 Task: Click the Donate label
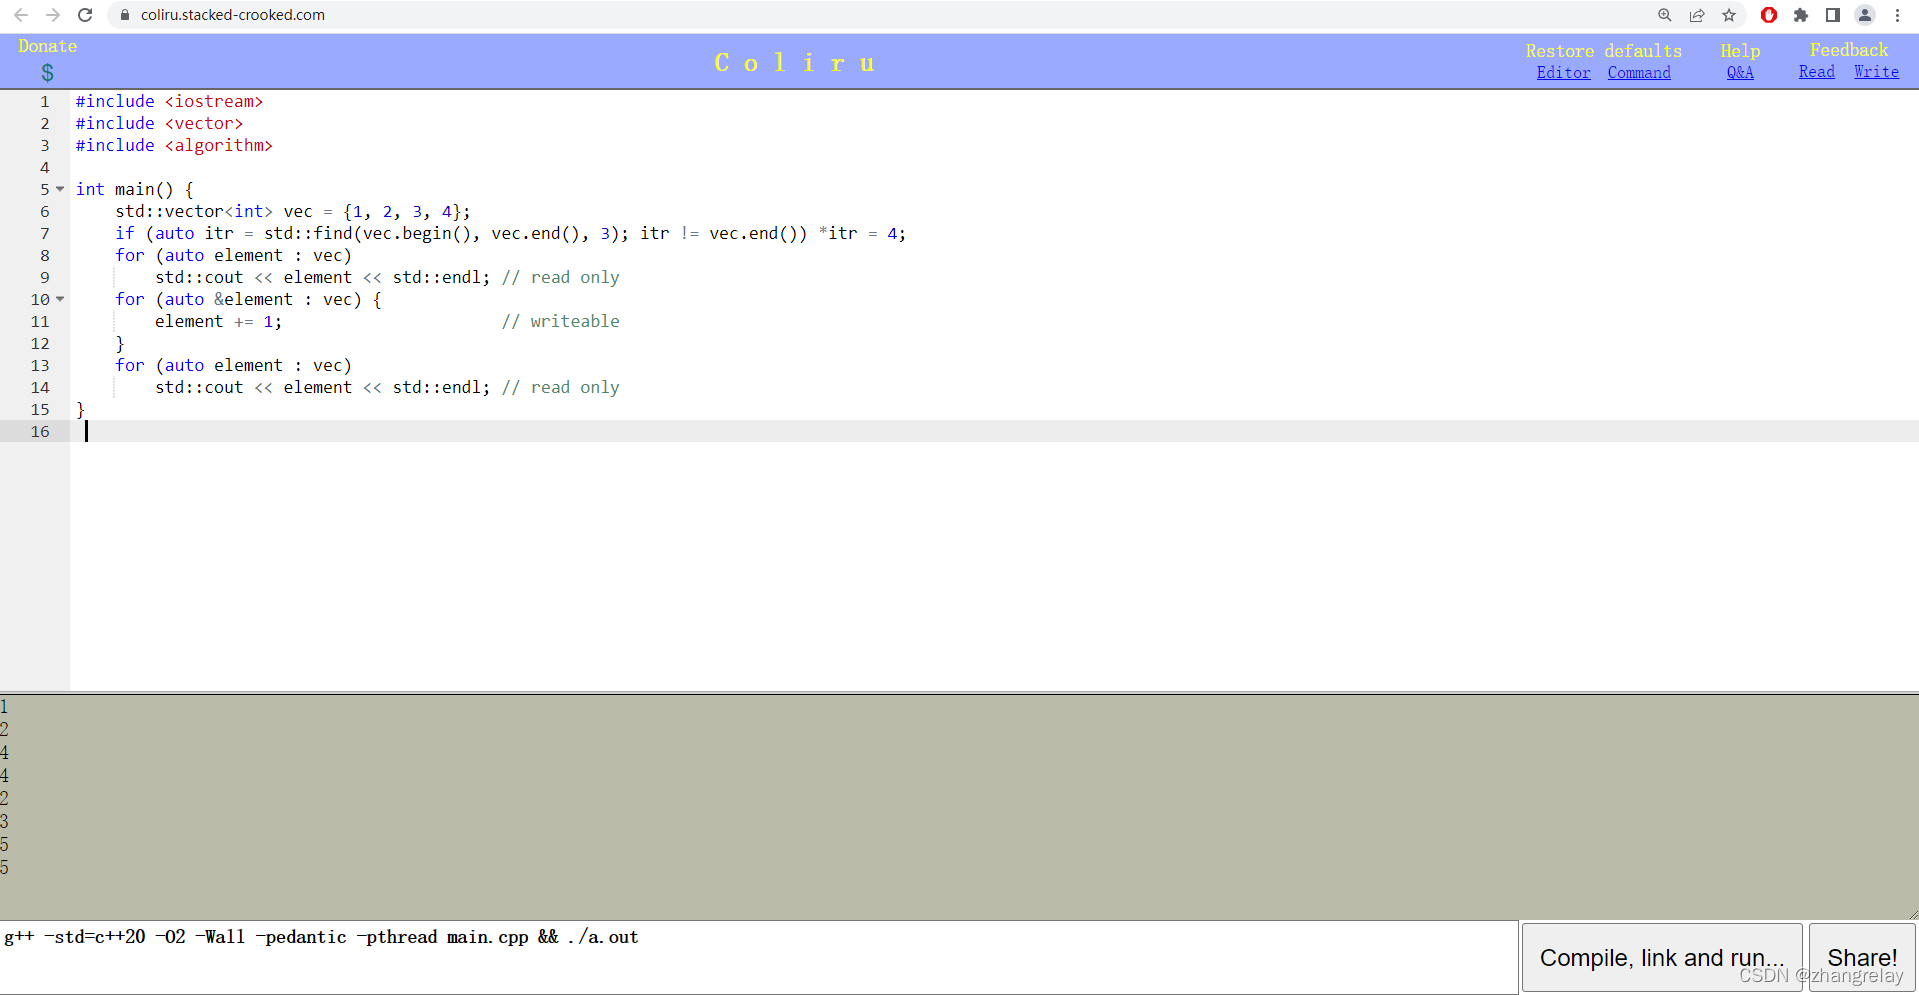point(47,46)
